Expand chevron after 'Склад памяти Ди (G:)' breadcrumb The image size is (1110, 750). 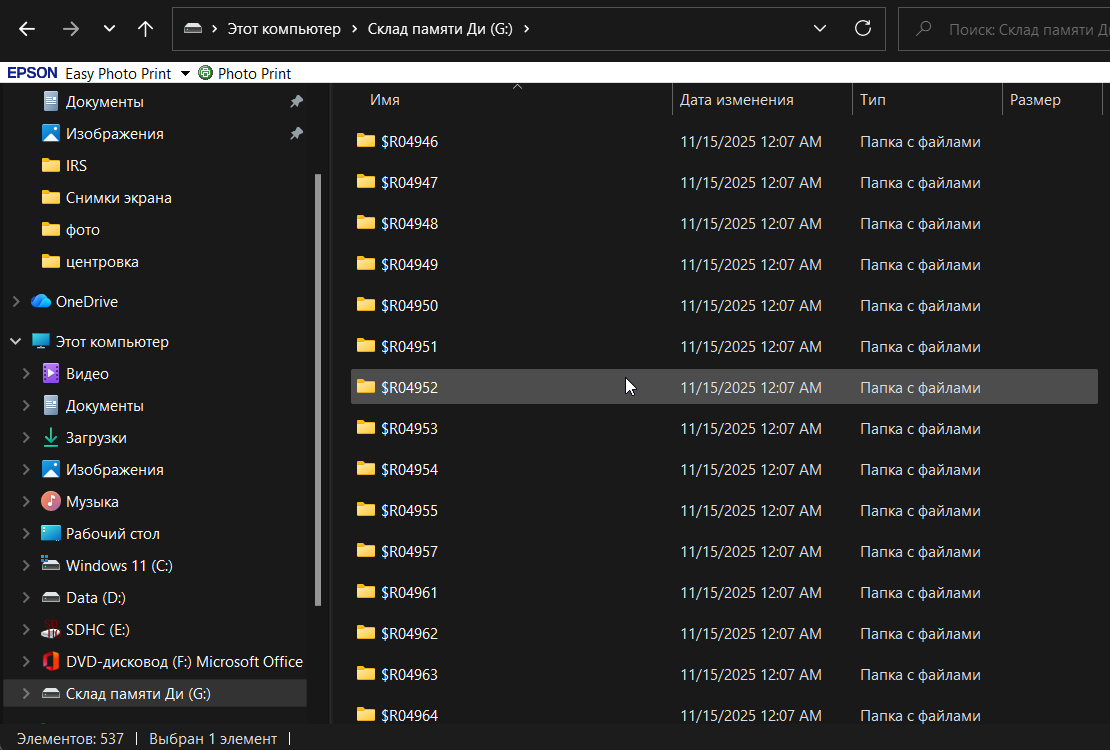pyautogui.click(x=527, y=29)
